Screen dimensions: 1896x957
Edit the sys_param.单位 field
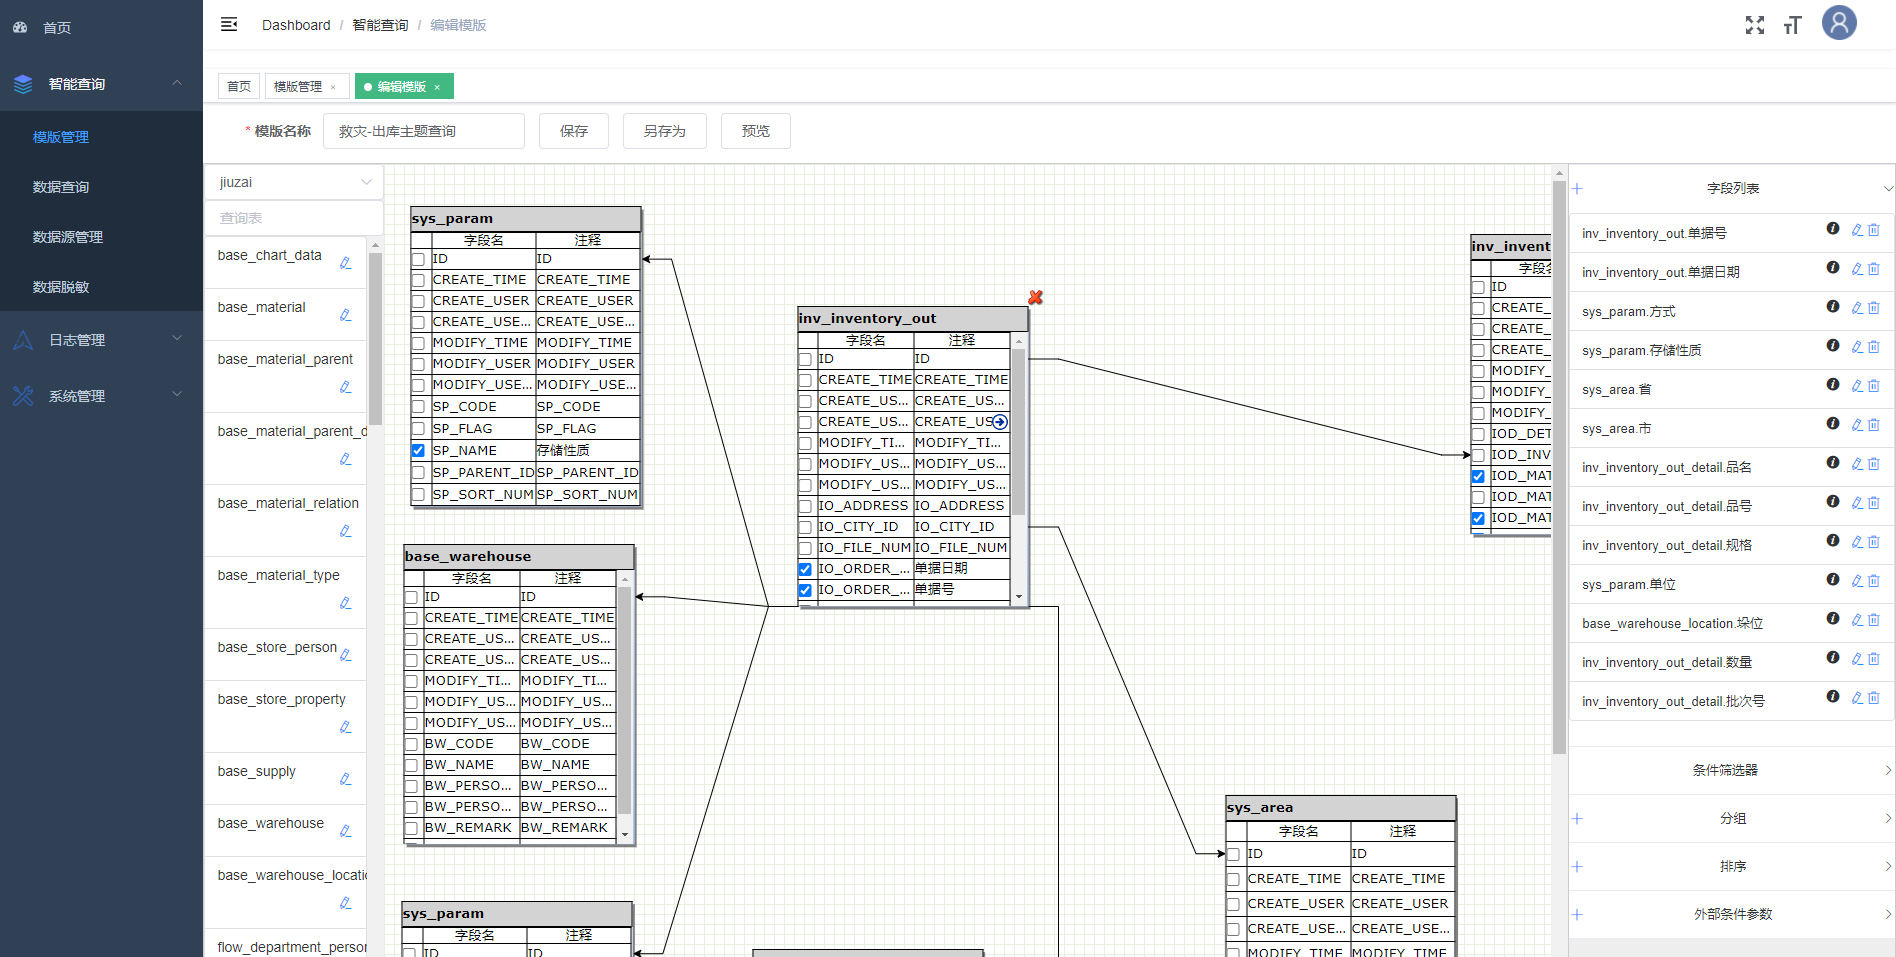tap(1857, 581)
